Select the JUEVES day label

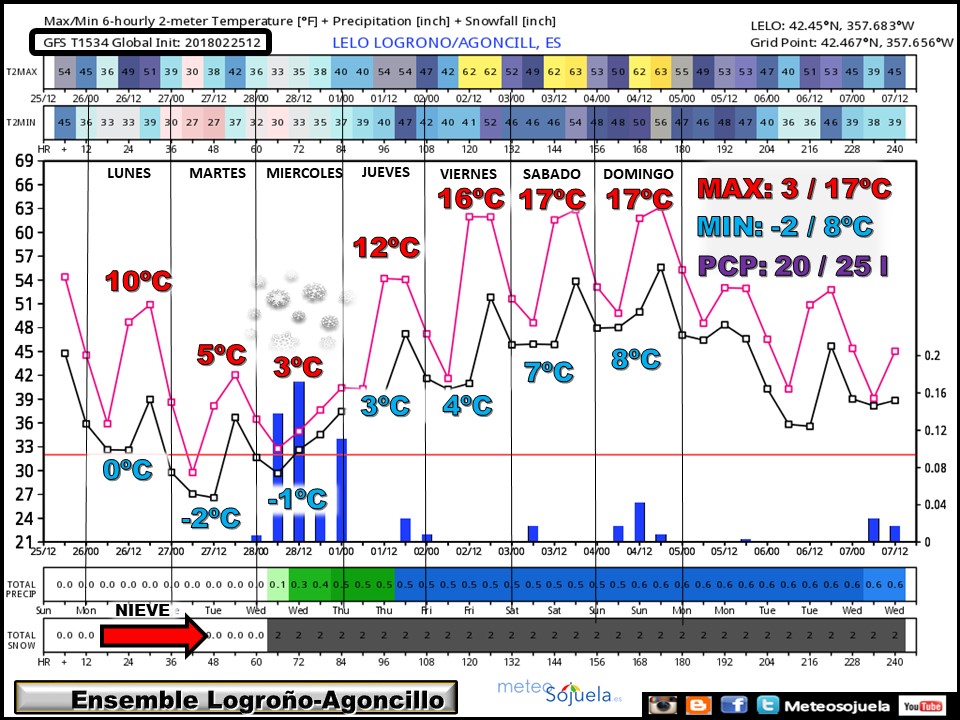click(x=385, y=172)
